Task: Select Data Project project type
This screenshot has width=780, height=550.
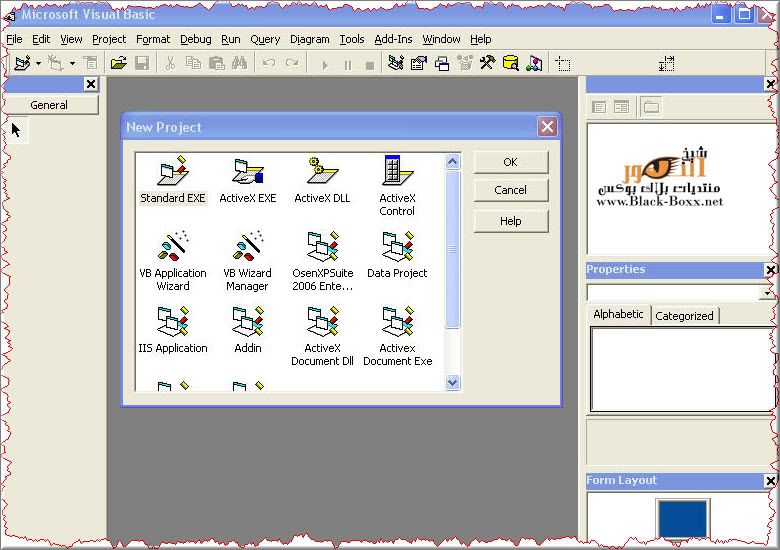Action: pyautogui.click(x=397, y=255)
